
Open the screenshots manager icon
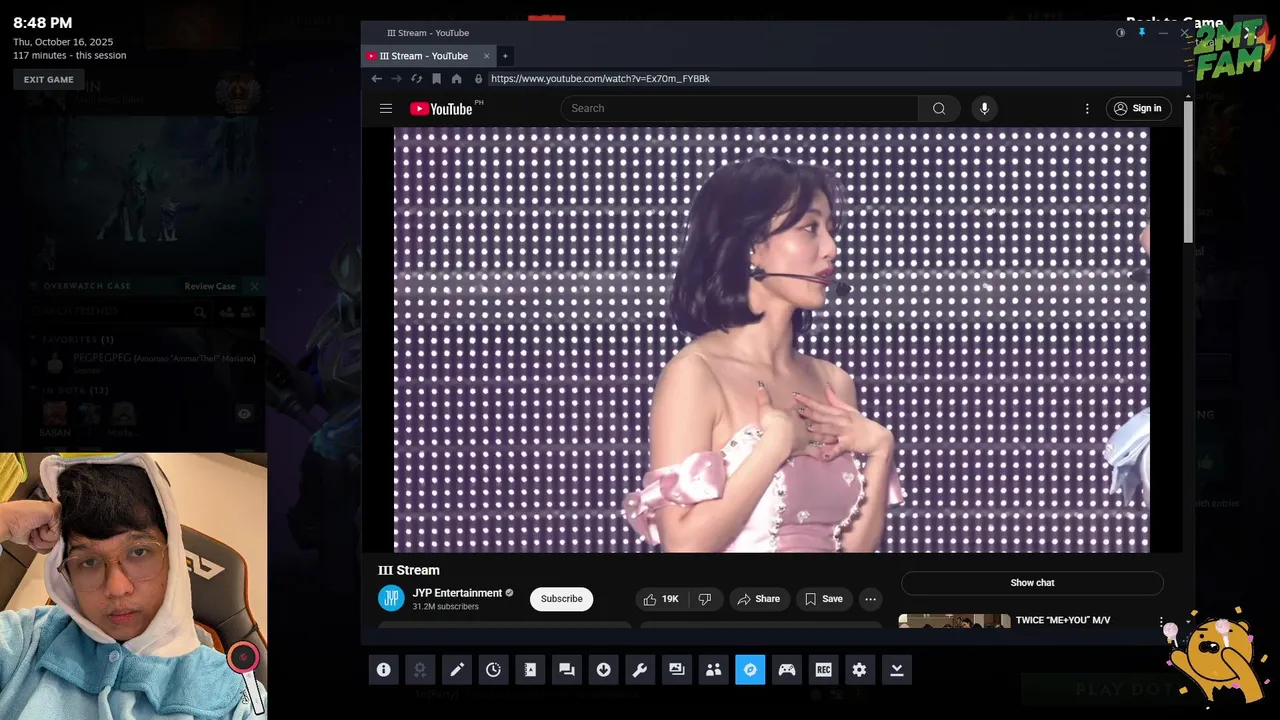(x=677, y=670)
